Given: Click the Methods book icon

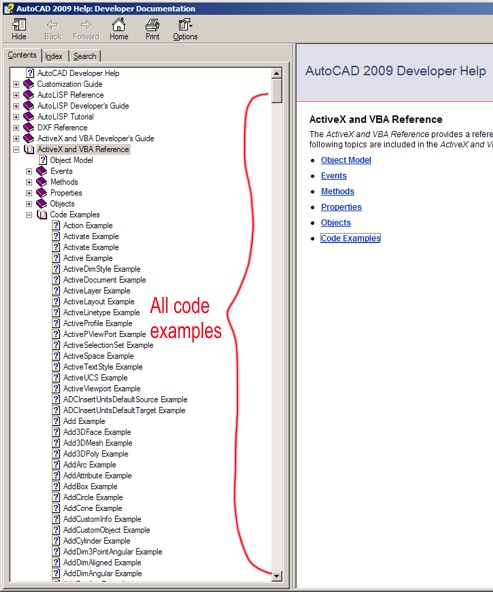Looking at the screenshot, I should click(x=42, y=182).
